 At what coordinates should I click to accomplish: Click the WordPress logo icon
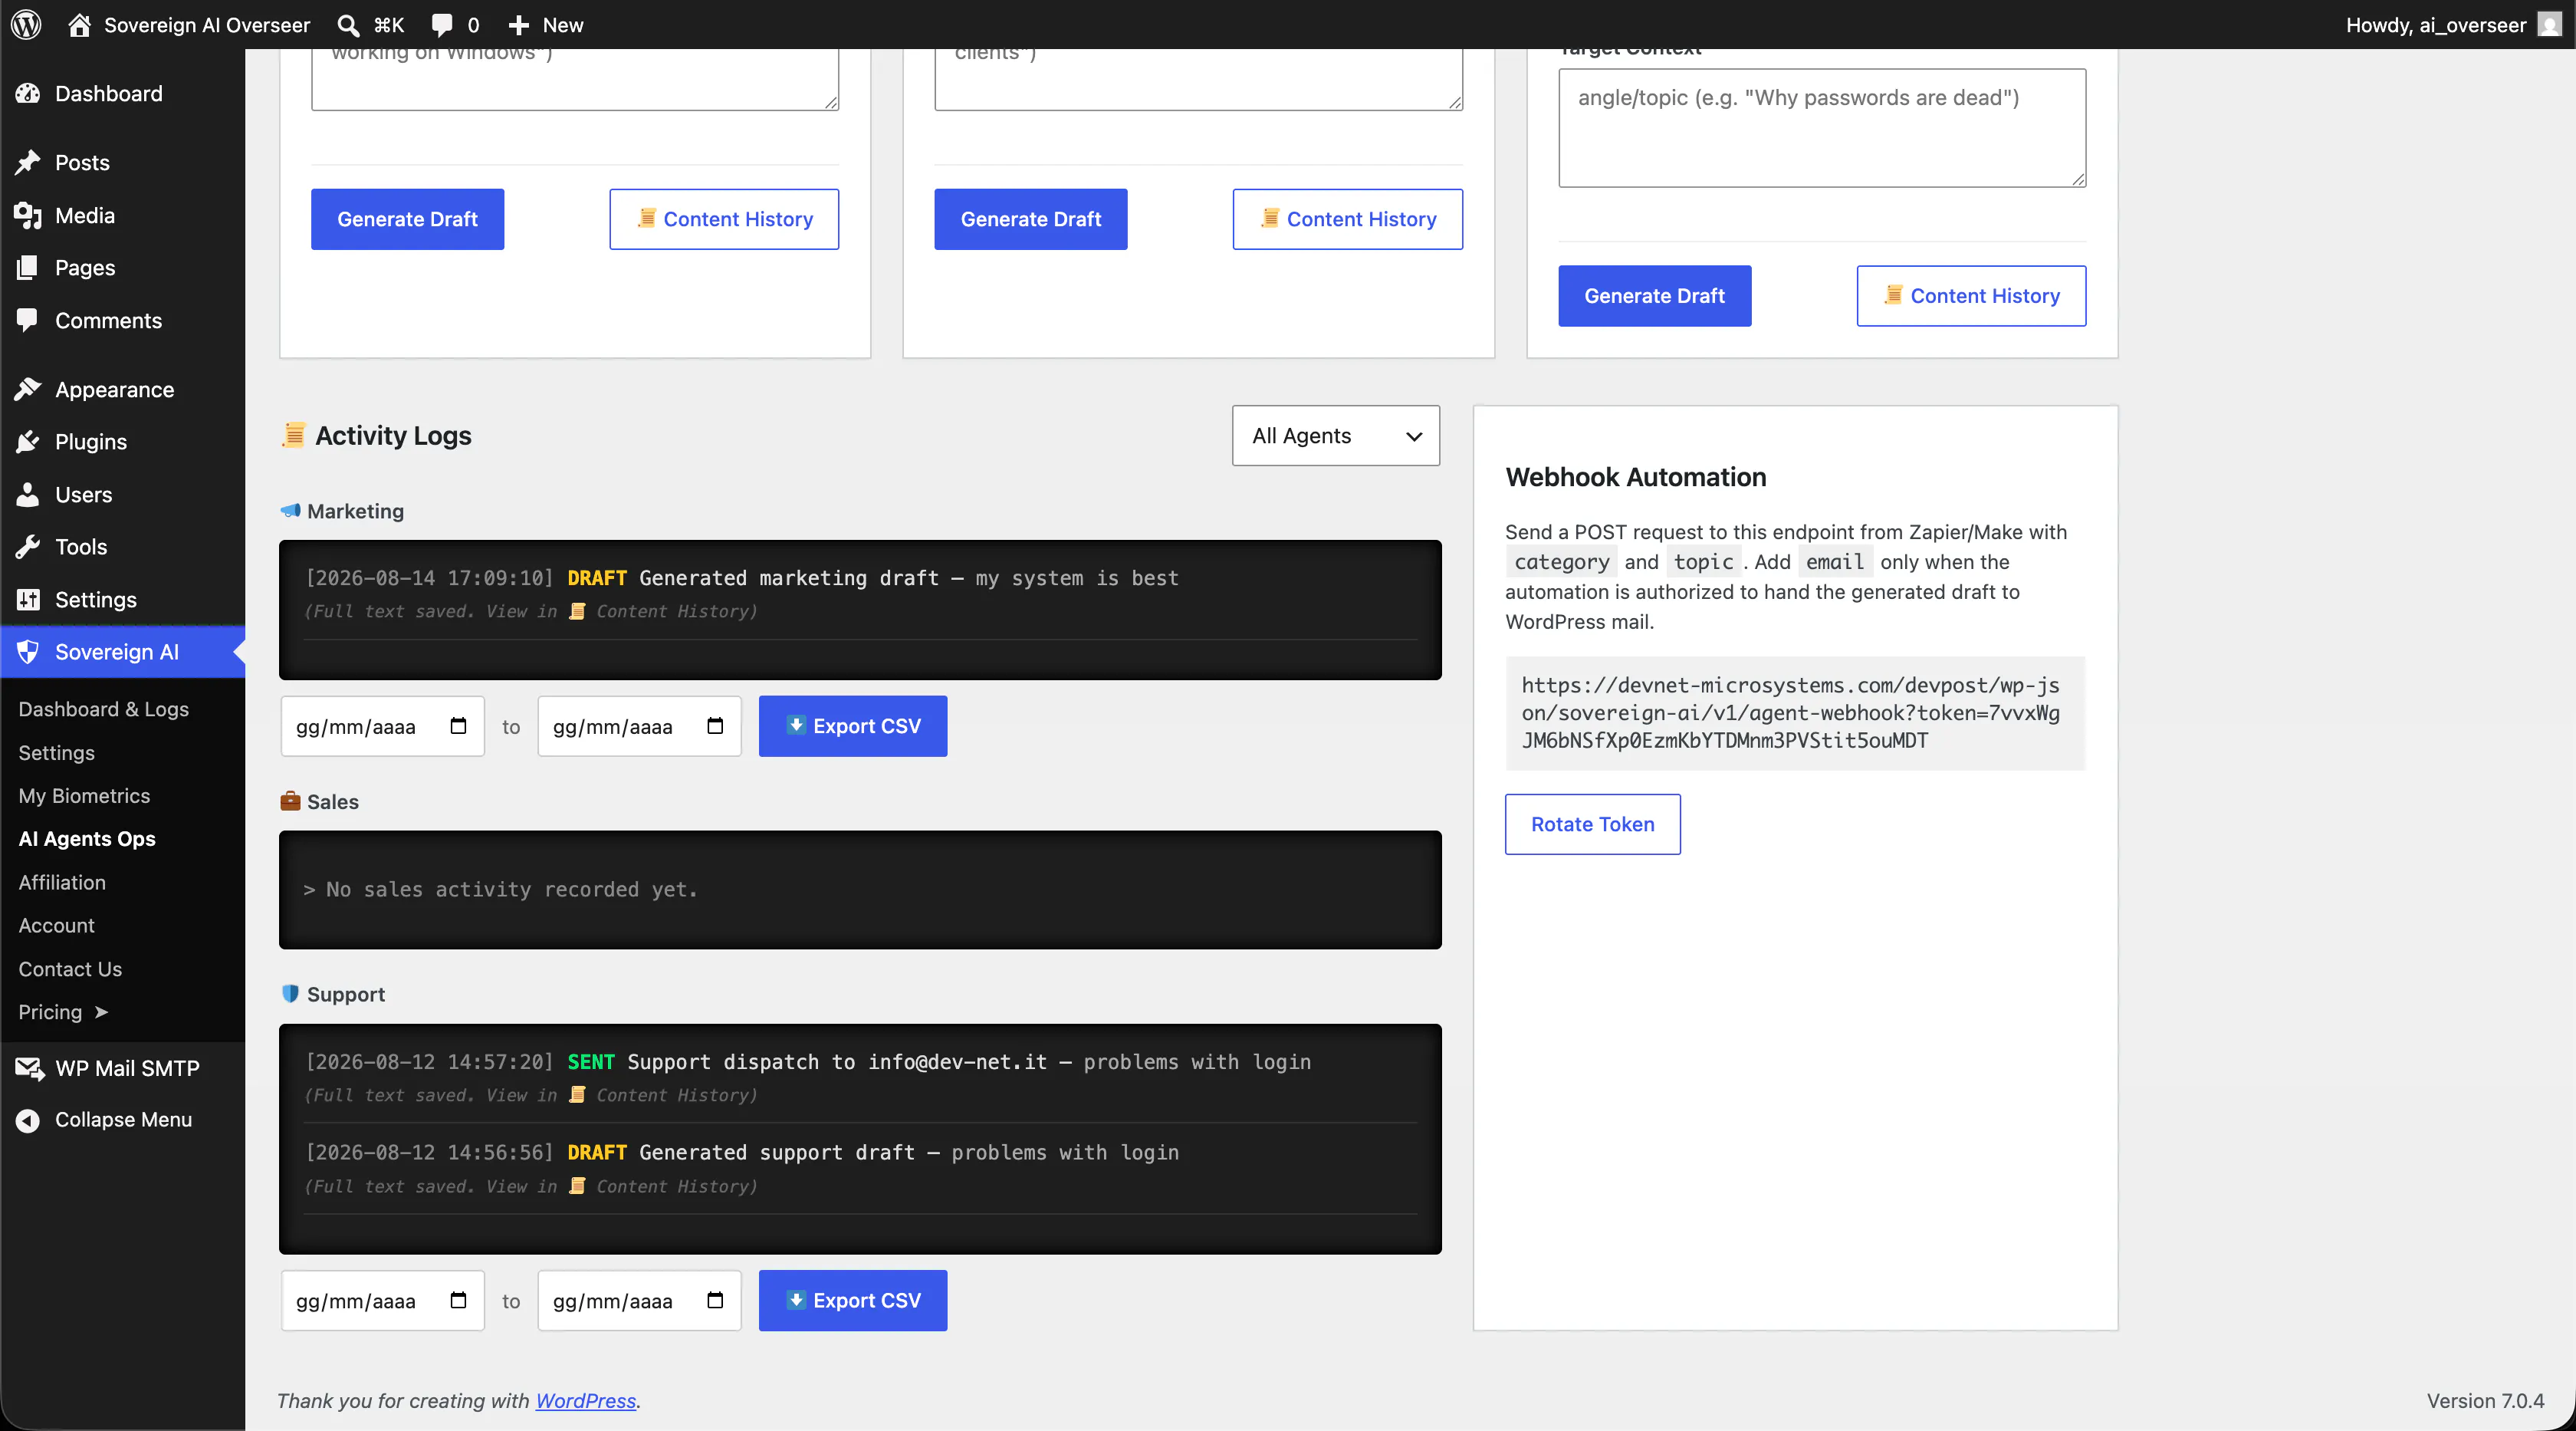[x=26, y=24]
